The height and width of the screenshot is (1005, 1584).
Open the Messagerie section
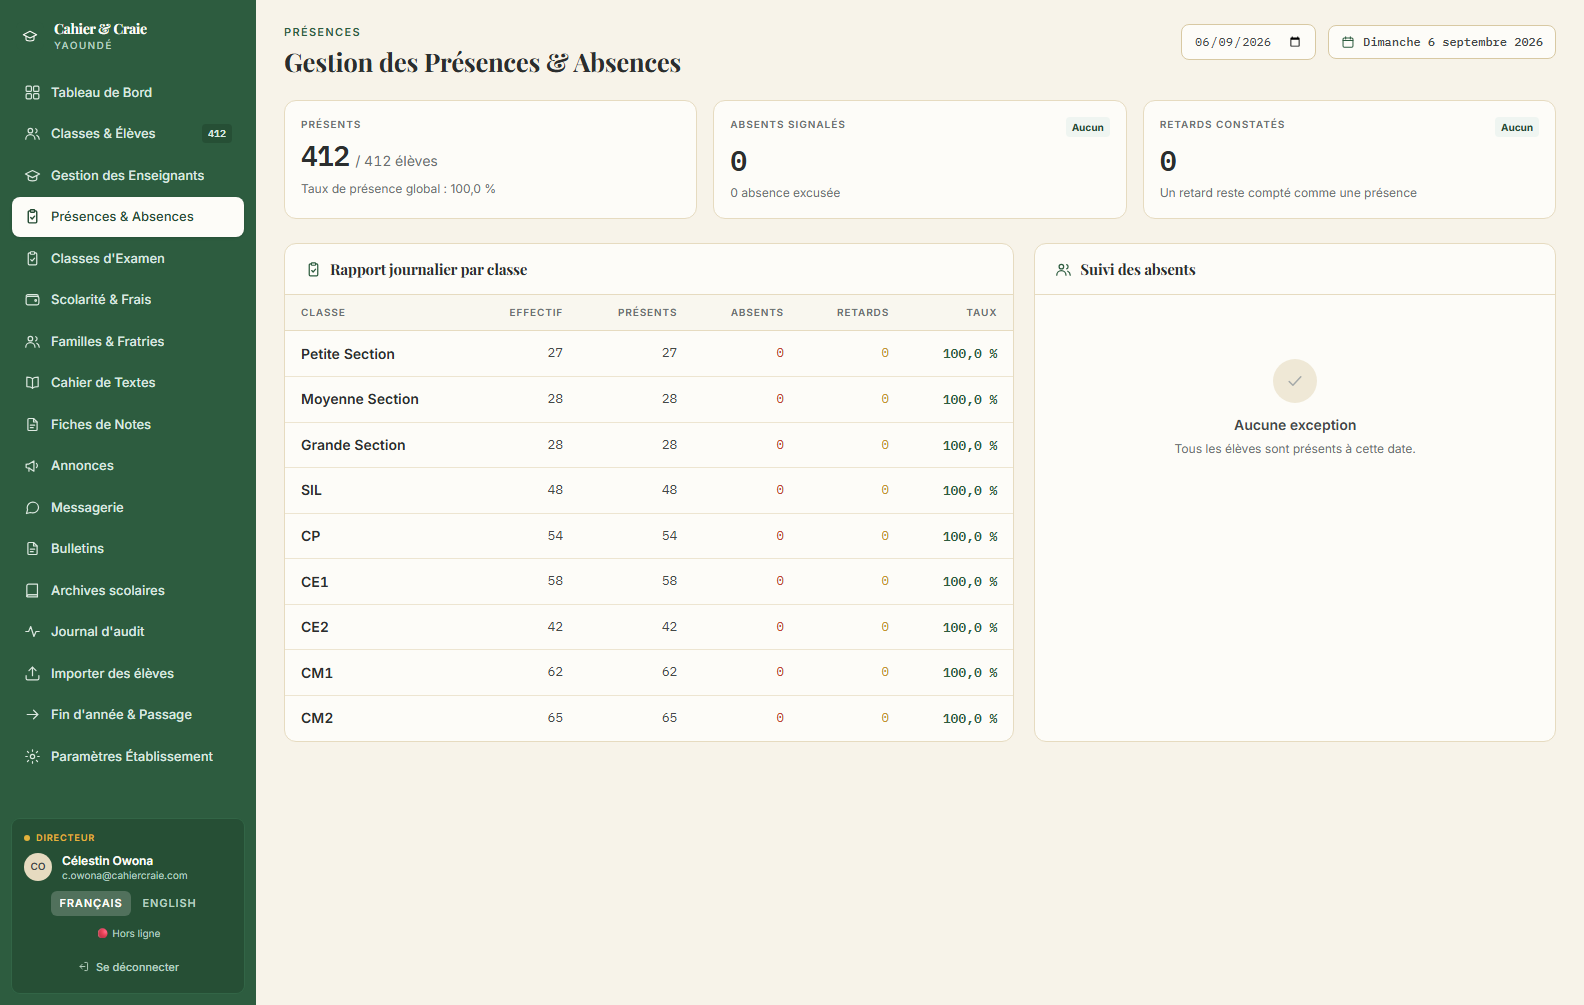pyautogui.click(x=128, y=508)
